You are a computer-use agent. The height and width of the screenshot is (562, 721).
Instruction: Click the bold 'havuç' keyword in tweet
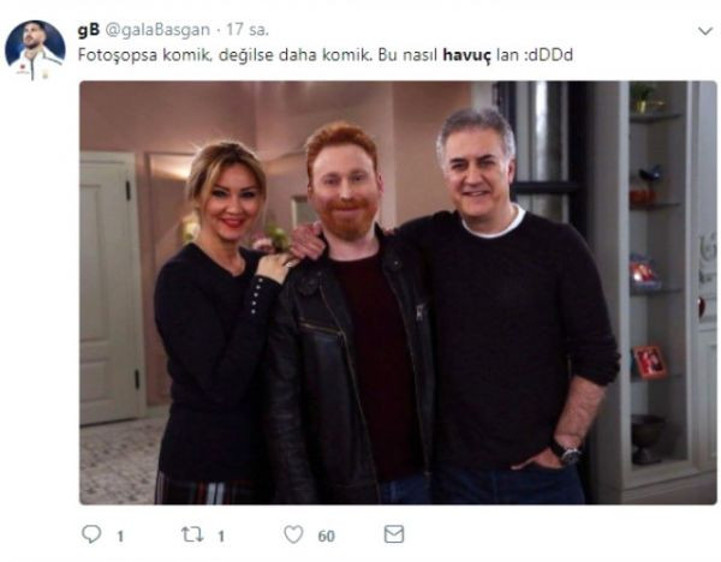(x=467, y=55)
